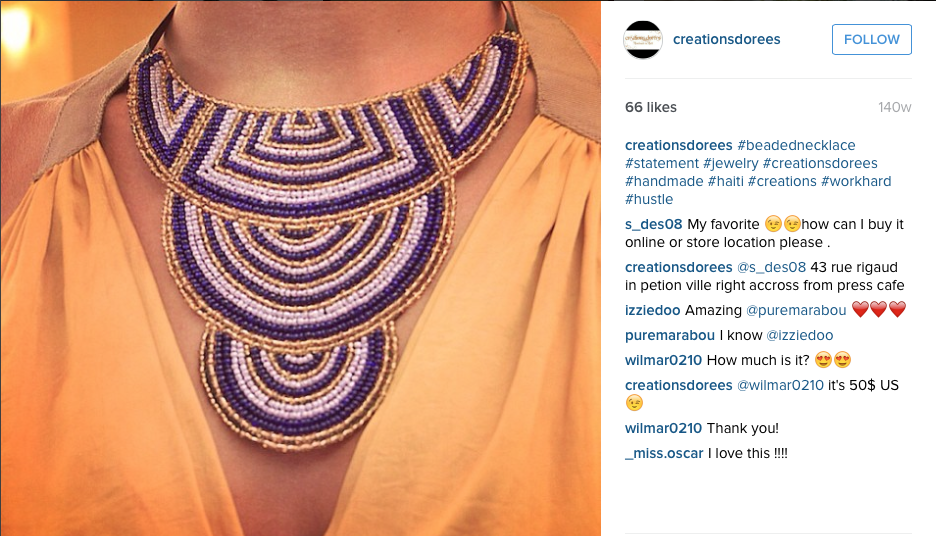The height and width of the screenshot is (536, 936).
Task: Open the #beadednecklace hashtag
Action: 796,145
